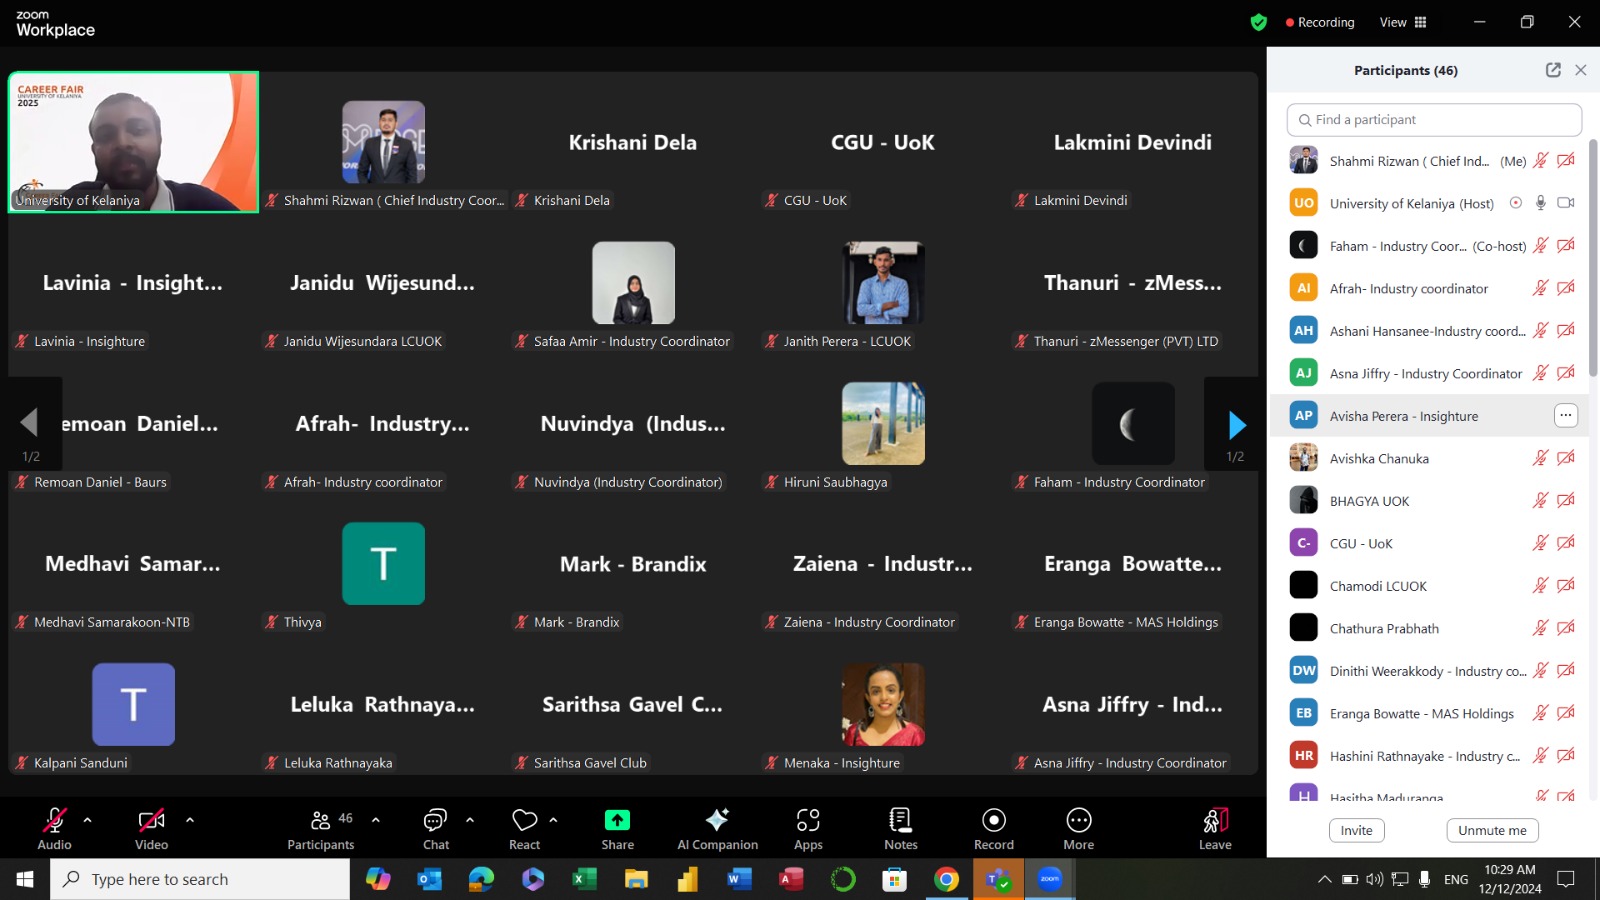
Task: Expand React options arrow
Action: click(553, 820)
